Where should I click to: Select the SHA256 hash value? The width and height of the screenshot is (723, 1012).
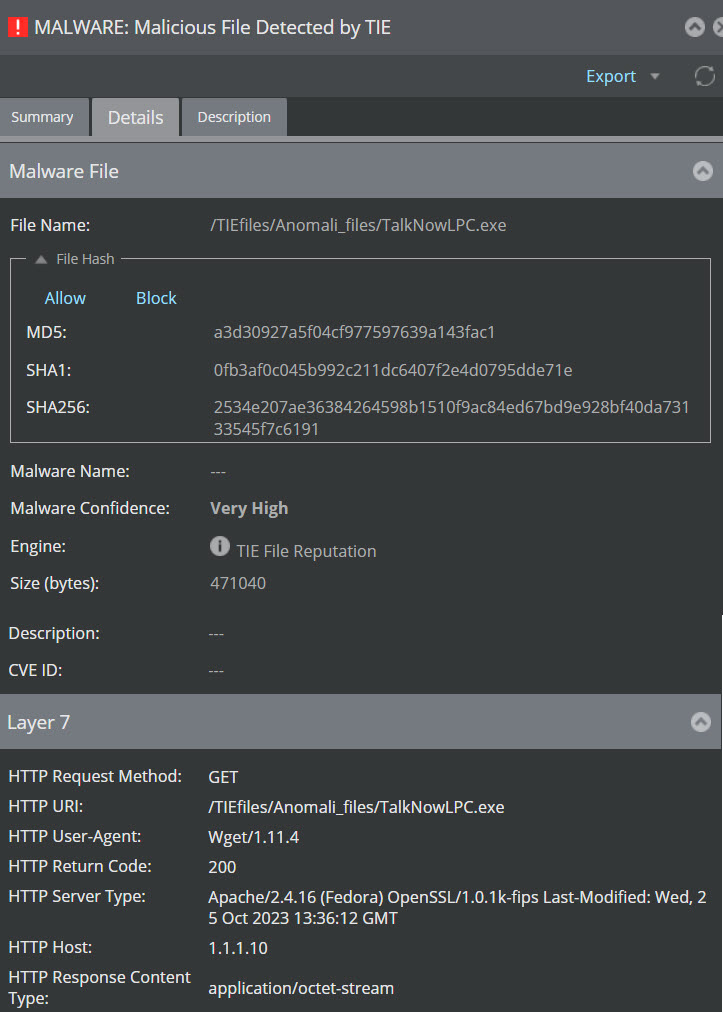[452, 418]
